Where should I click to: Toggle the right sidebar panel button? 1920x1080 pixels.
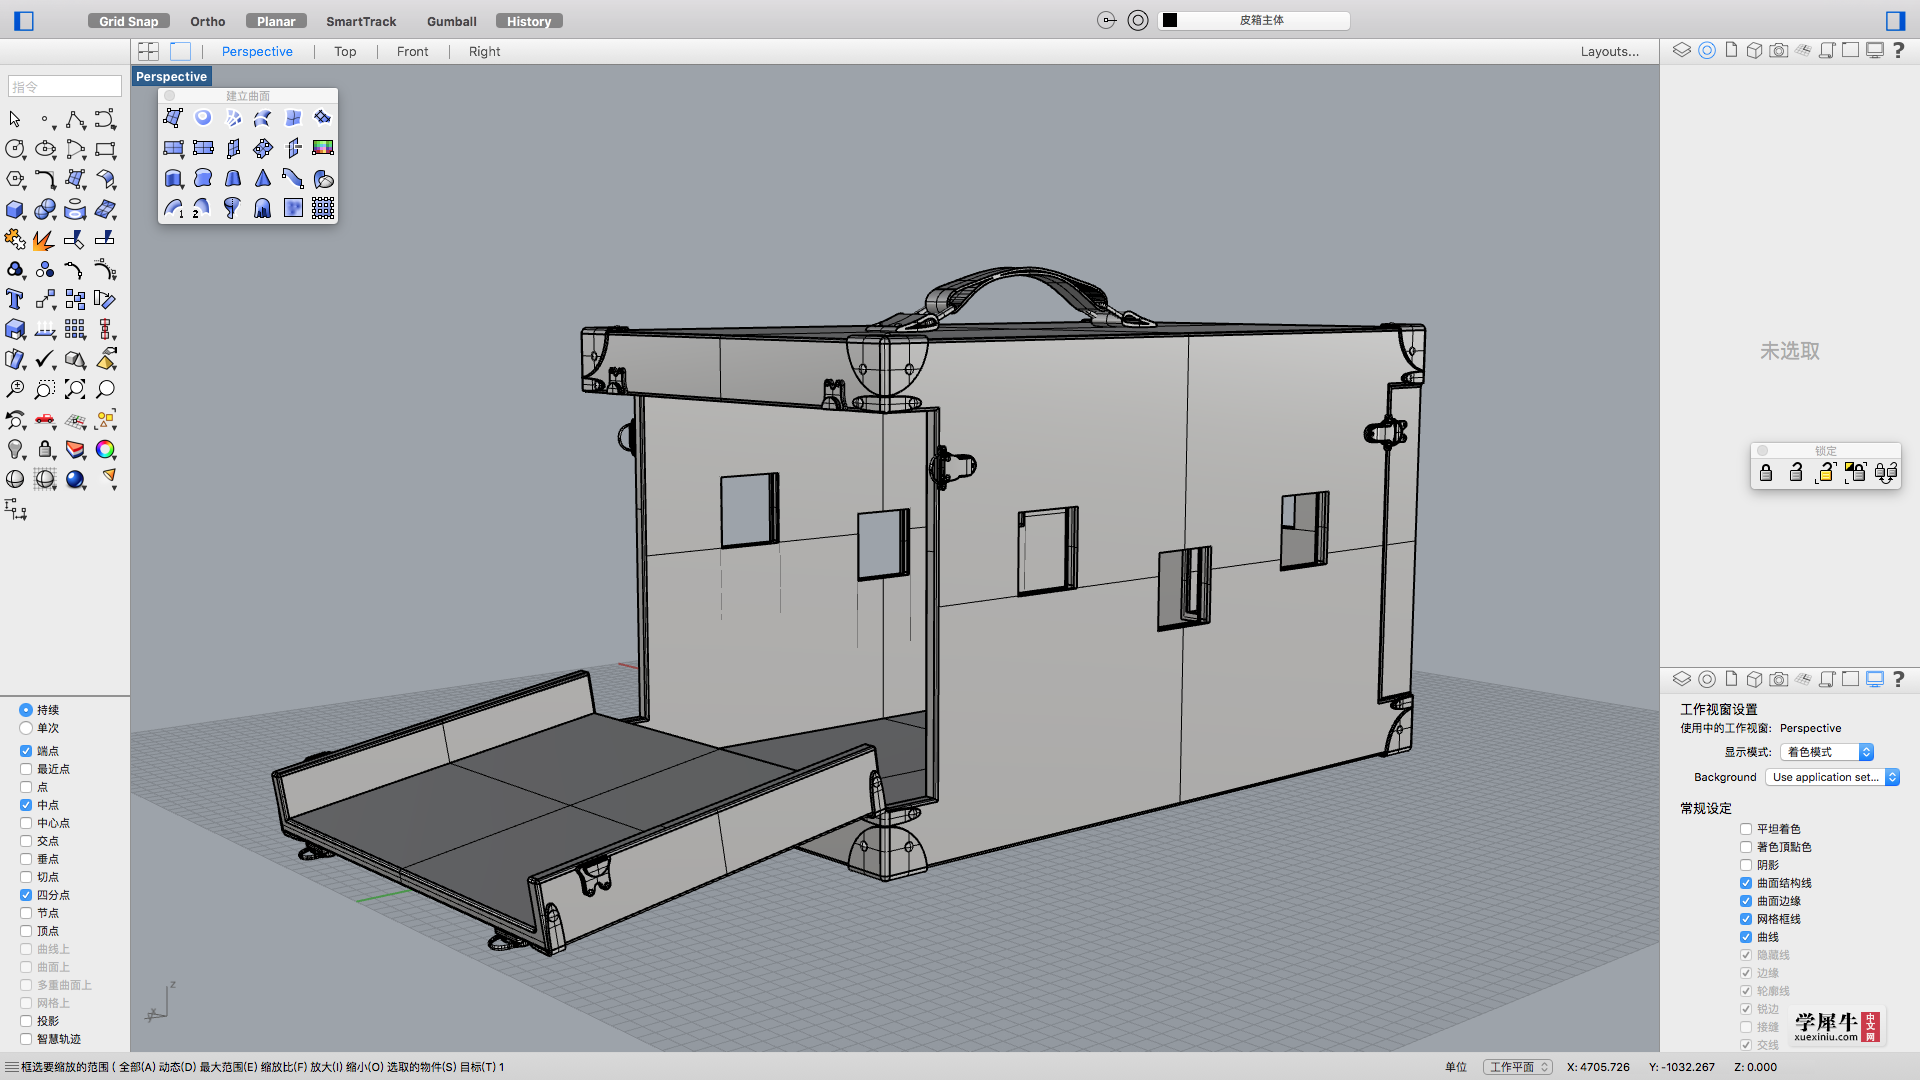click(1895, 20)
